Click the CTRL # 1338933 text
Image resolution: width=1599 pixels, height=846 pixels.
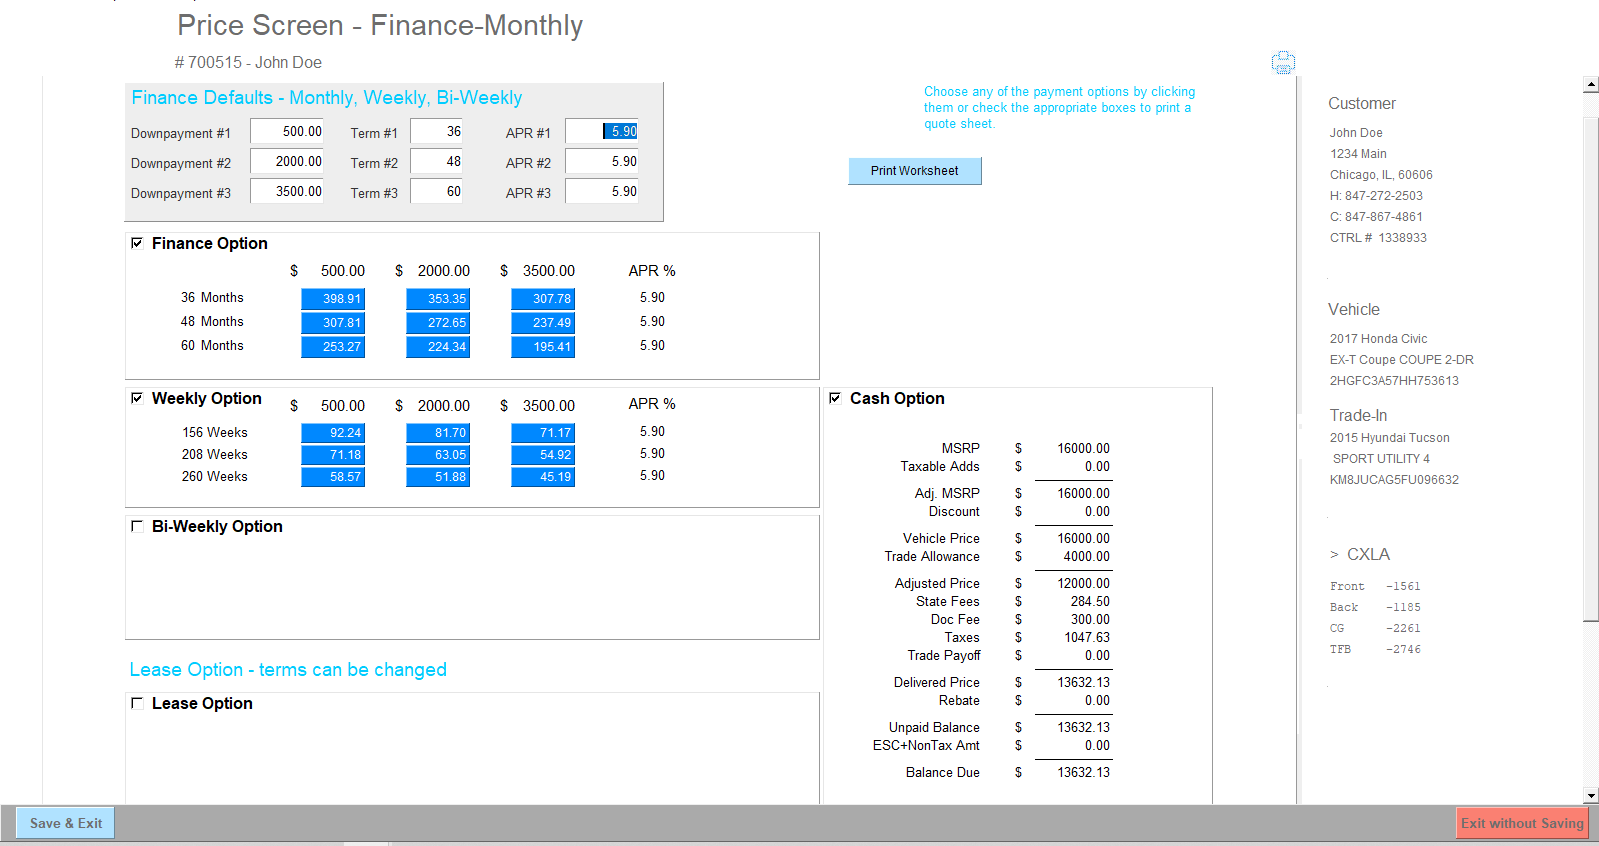coord(1378,238)
